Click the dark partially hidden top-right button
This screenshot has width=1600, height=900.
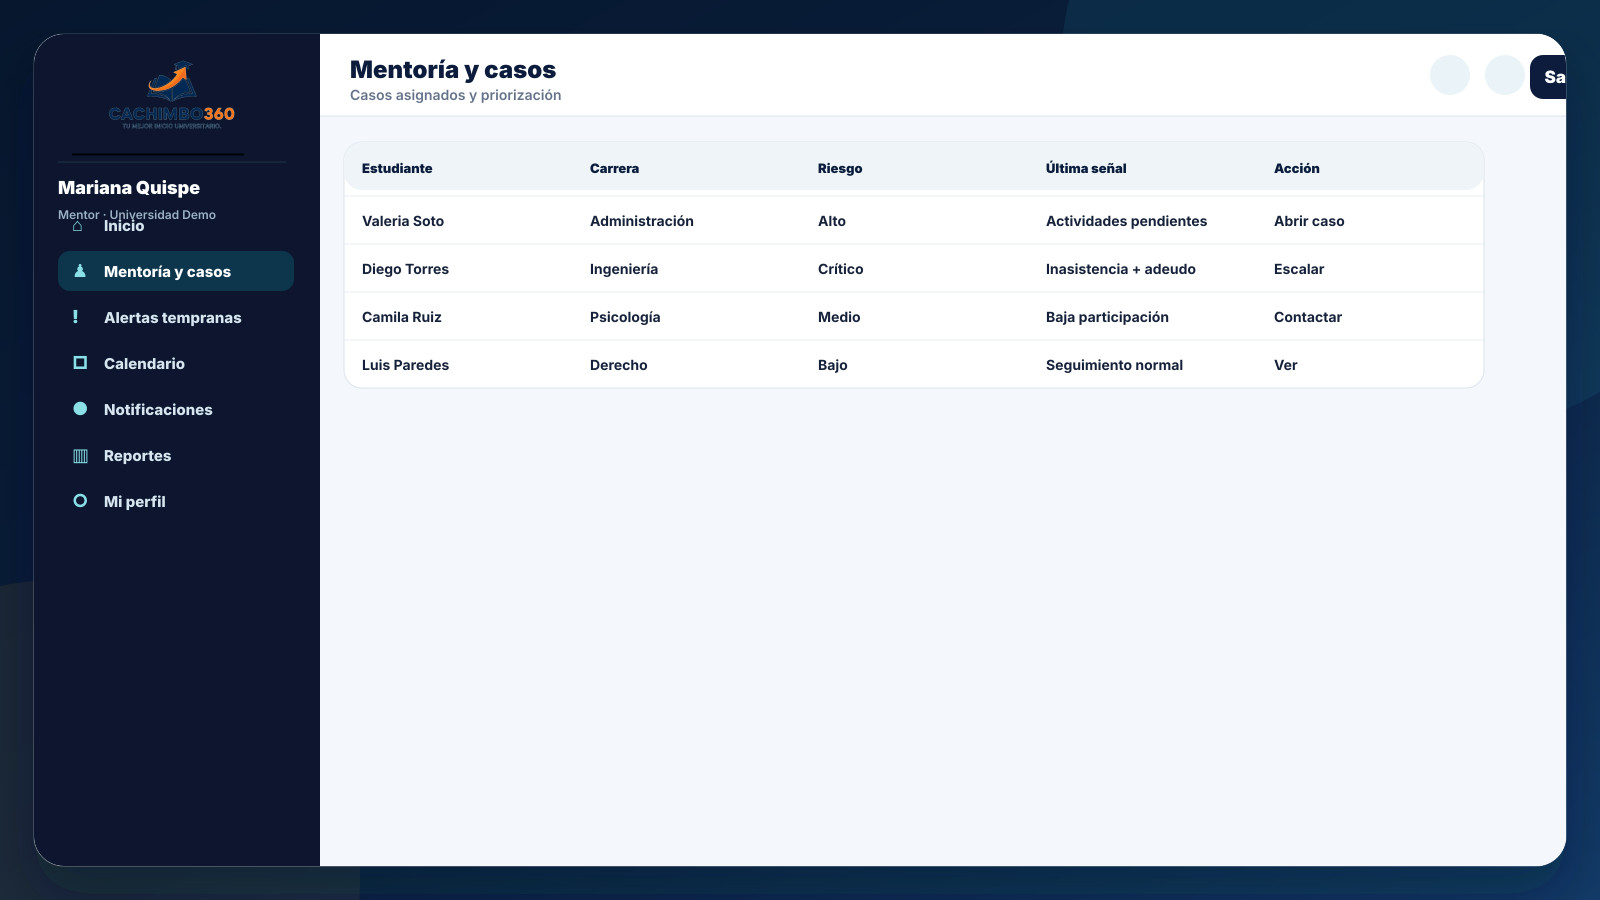[x=1548, y=77]
